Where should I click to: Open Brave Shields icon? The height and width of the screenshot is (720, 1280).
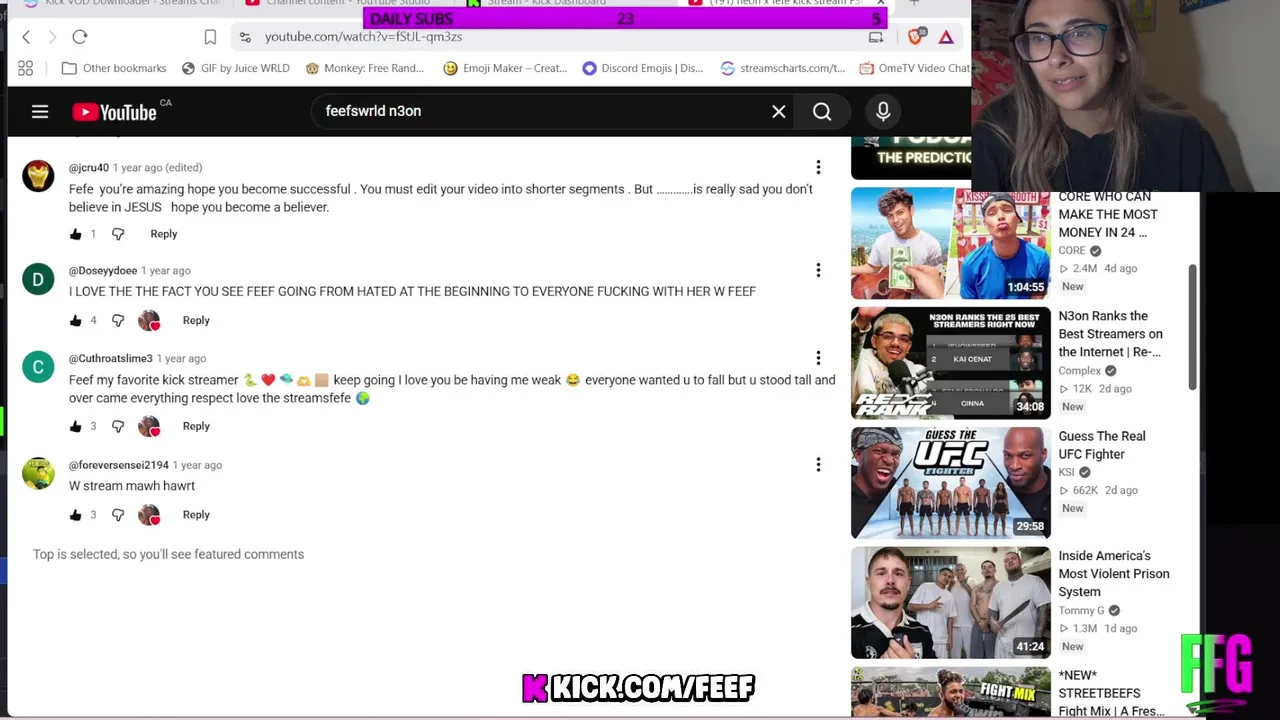[x=916, y=37]
